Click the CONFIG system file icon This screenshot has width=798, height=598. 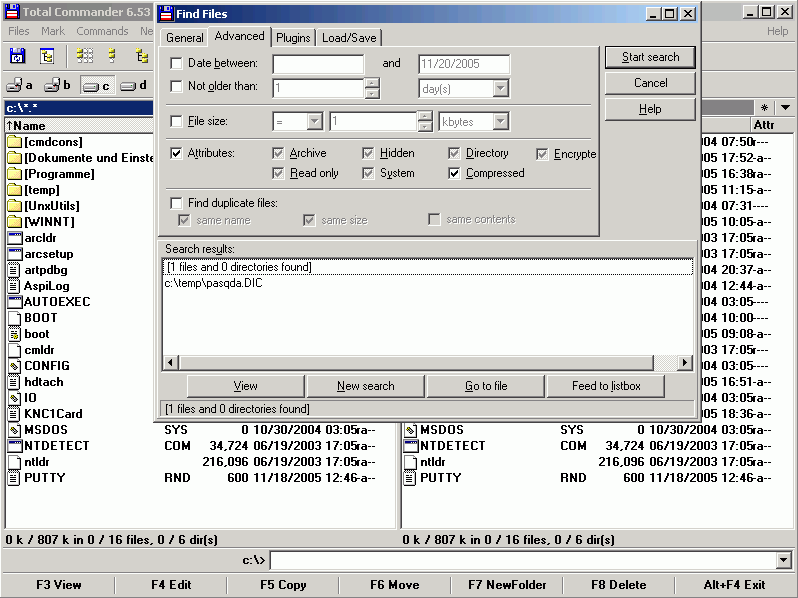click(x=14, y=366)
